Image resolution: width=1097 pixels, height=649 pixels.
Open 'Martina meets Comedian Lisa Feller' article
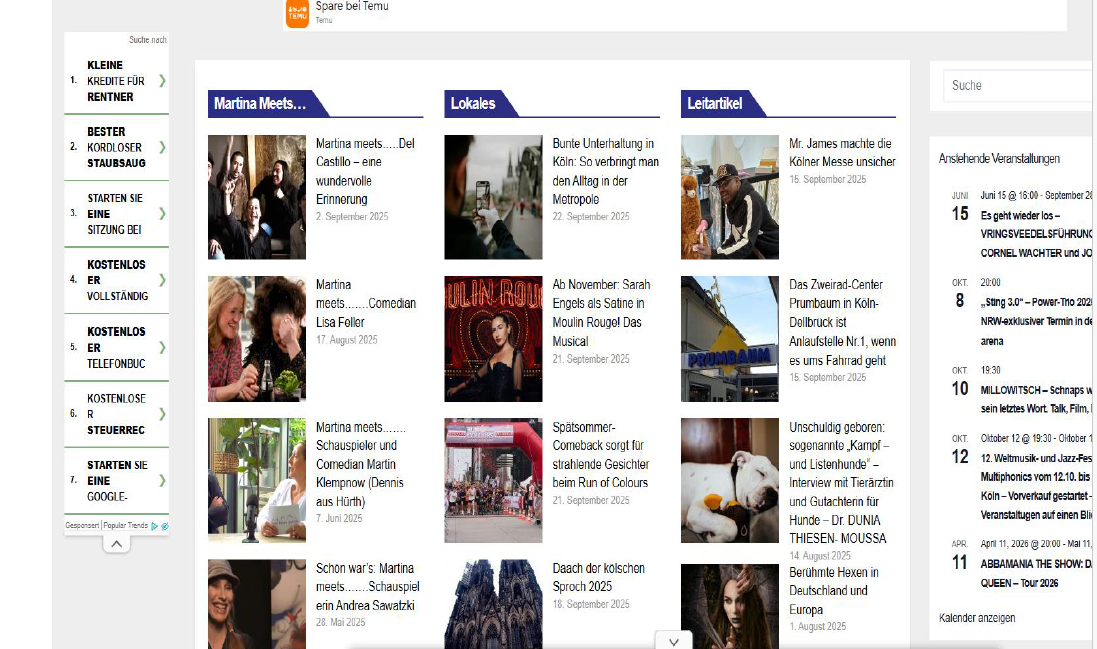coord(365,303)
